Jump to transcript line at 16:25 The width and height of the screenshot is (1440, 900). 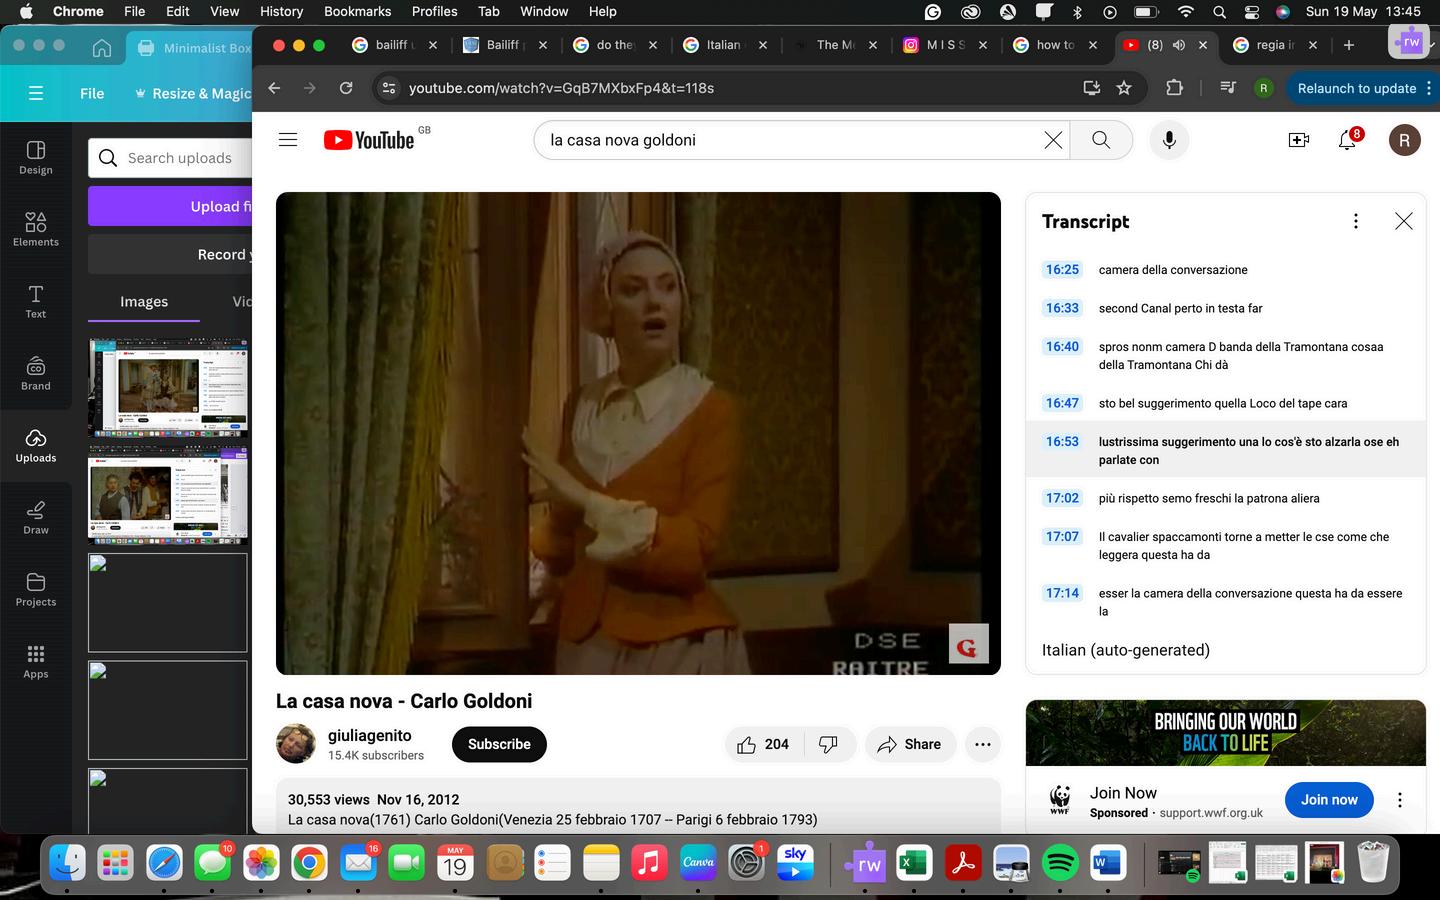1062,270
